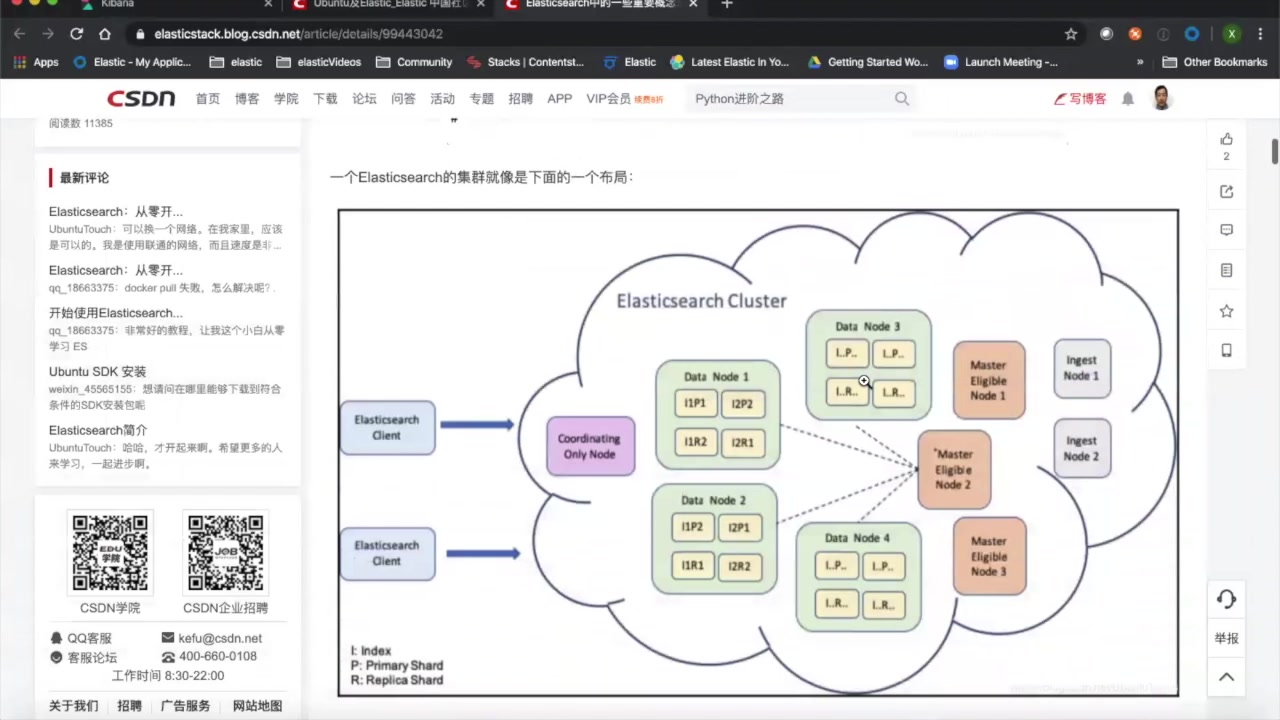1280x720 pixels.
Task: Open APP in CSDN navigation
Action: tap(560, 99)
